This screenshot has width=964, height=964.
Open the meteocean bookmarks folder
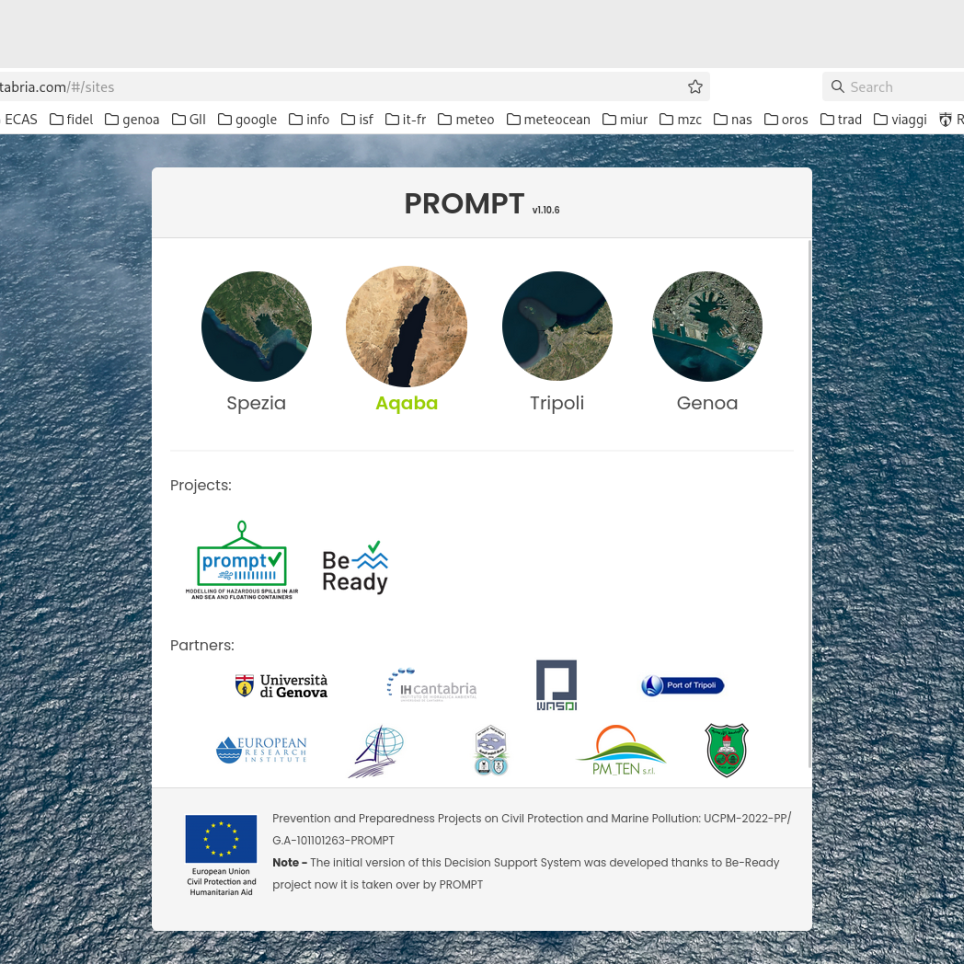548,119
